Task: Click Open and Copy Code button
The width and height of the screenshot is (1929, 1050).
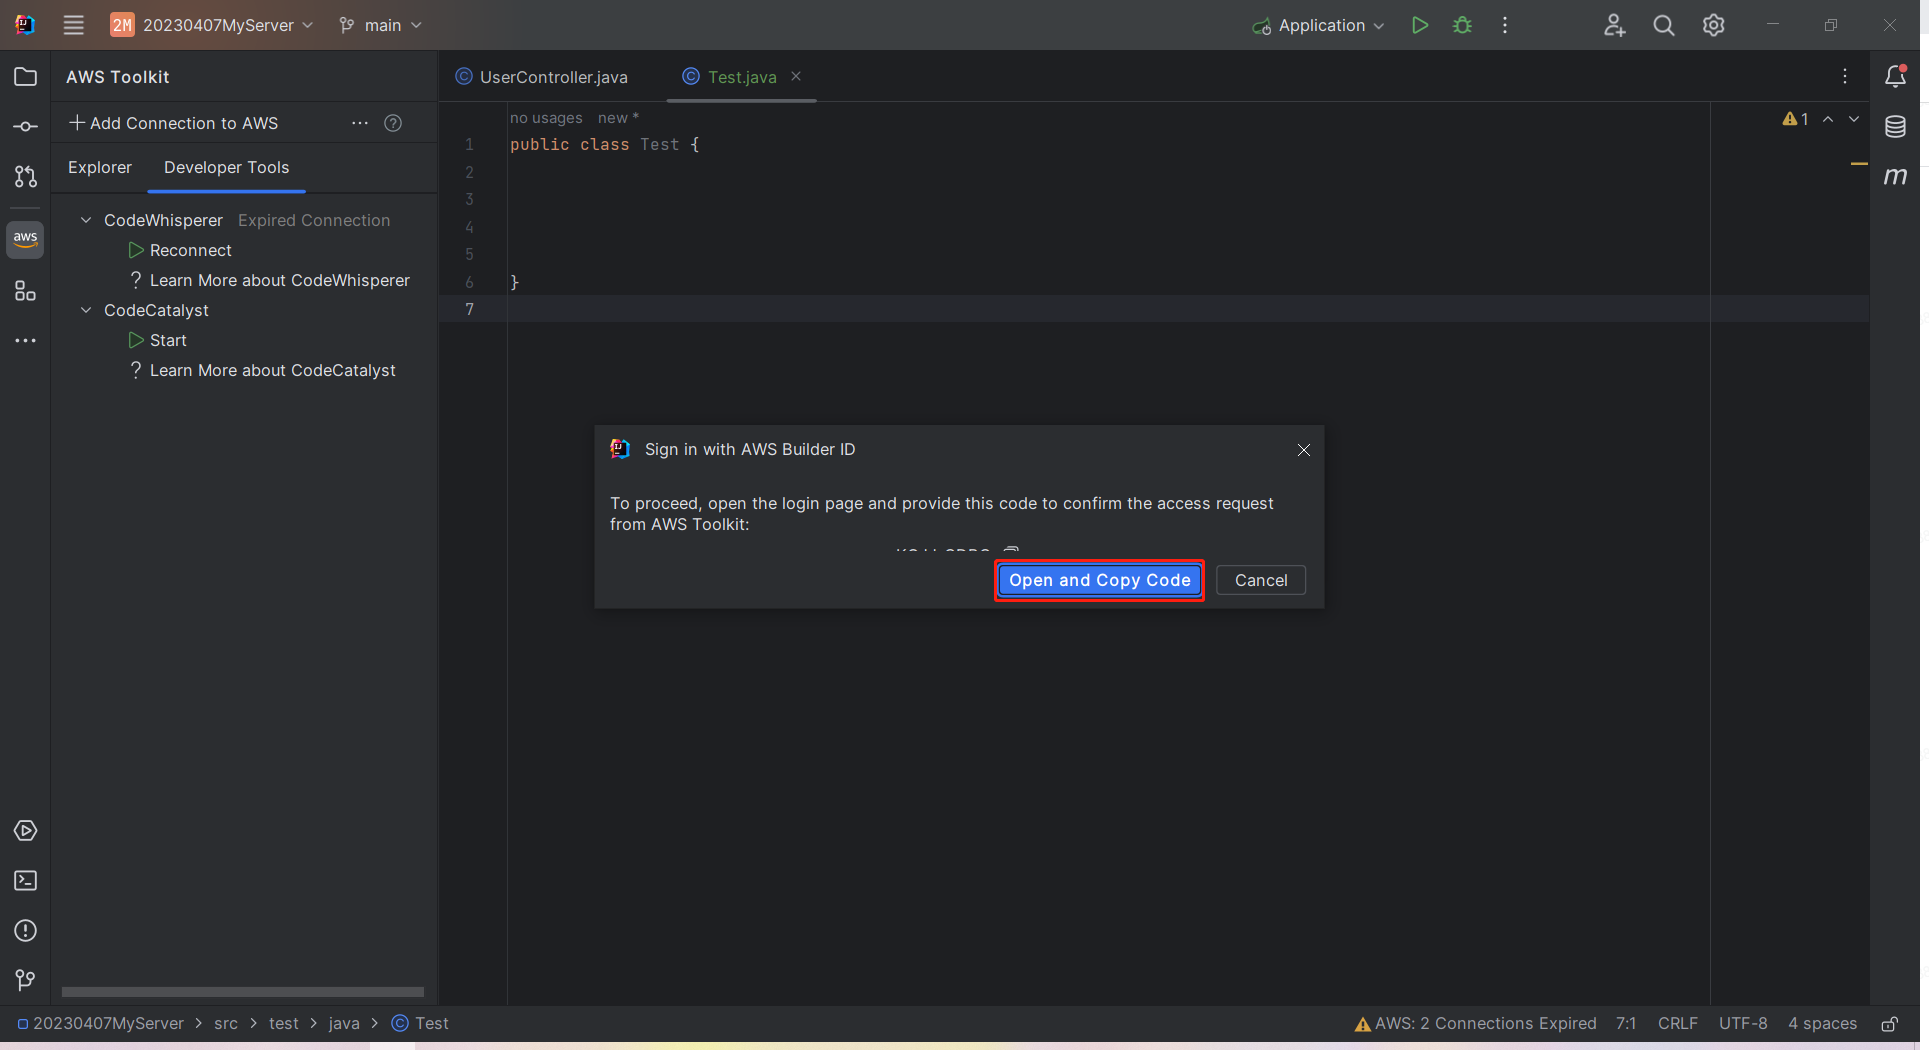Action: point(1099,581)
